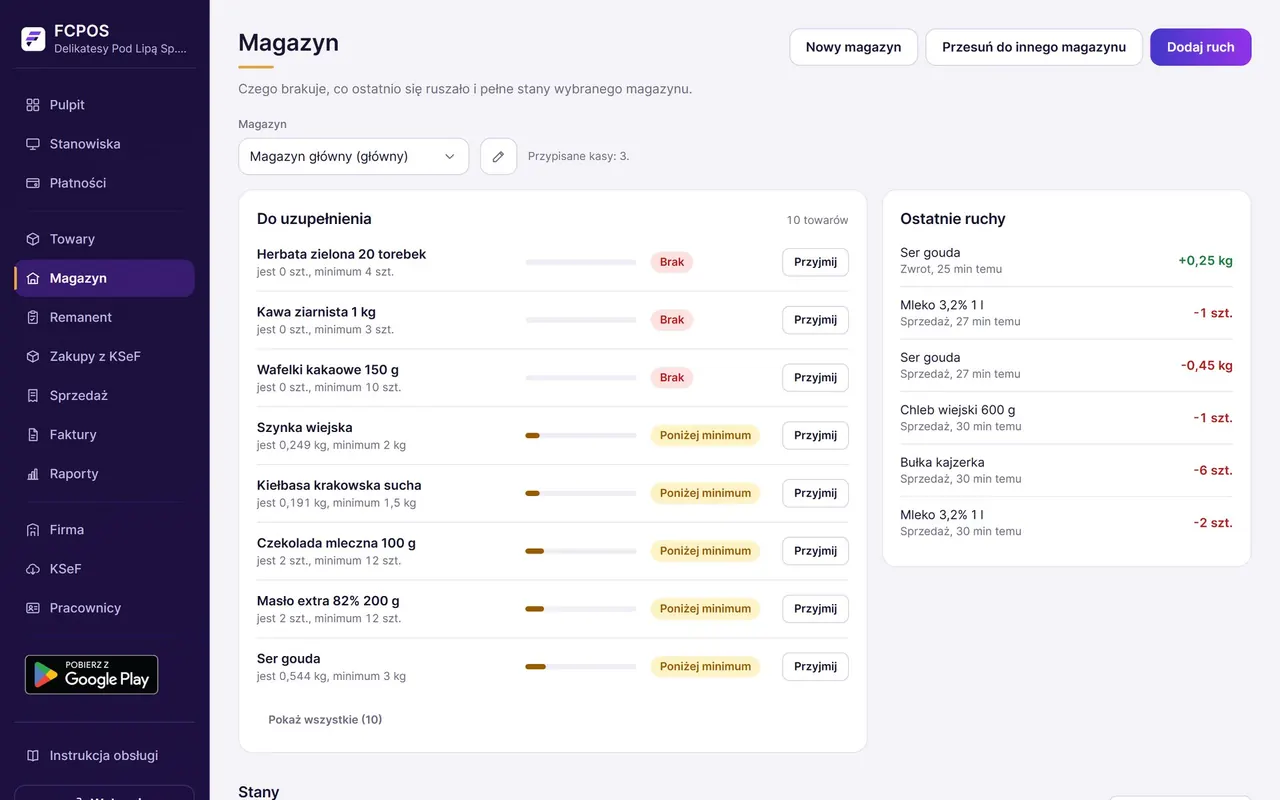Click the Pracownicy ID card icon
1280x800 pixels.
click(x=33, y=608)
